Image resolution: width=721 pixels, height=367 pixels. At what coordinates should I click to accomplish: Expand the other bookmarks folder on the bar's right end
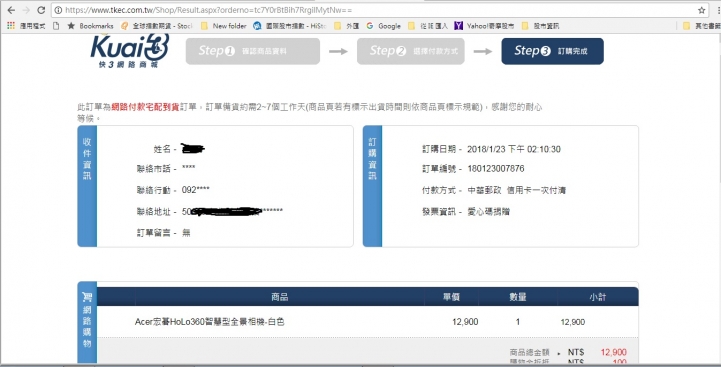click(701, 26)
